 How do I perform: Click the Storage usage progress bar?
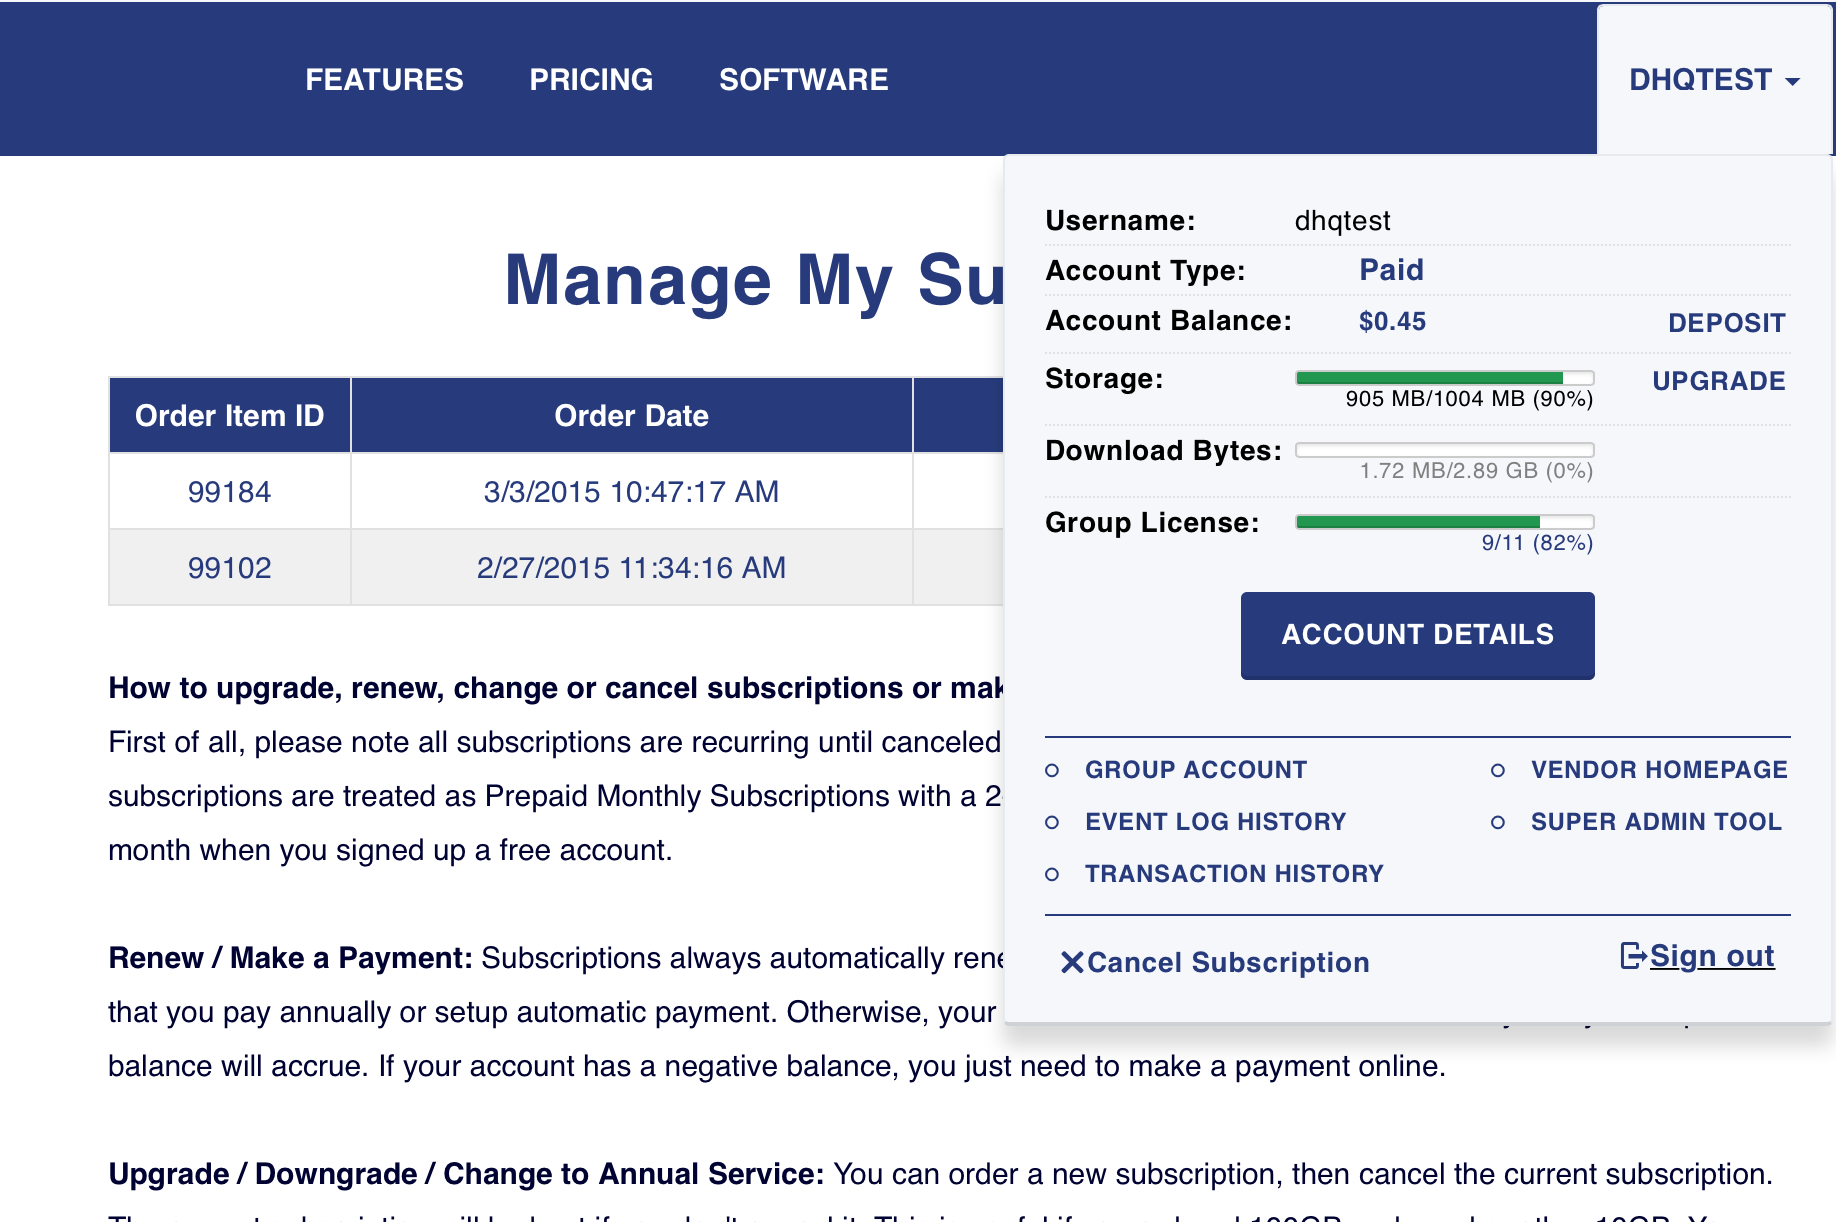coord(1444,378)
